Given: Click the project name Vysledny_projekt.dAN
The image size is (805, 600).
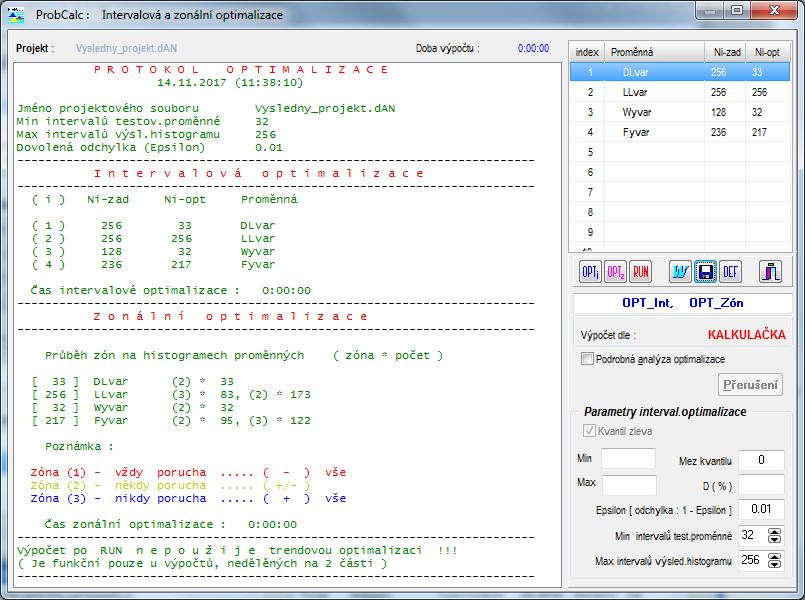Looking at the screenshot, I should pos(126,49).
